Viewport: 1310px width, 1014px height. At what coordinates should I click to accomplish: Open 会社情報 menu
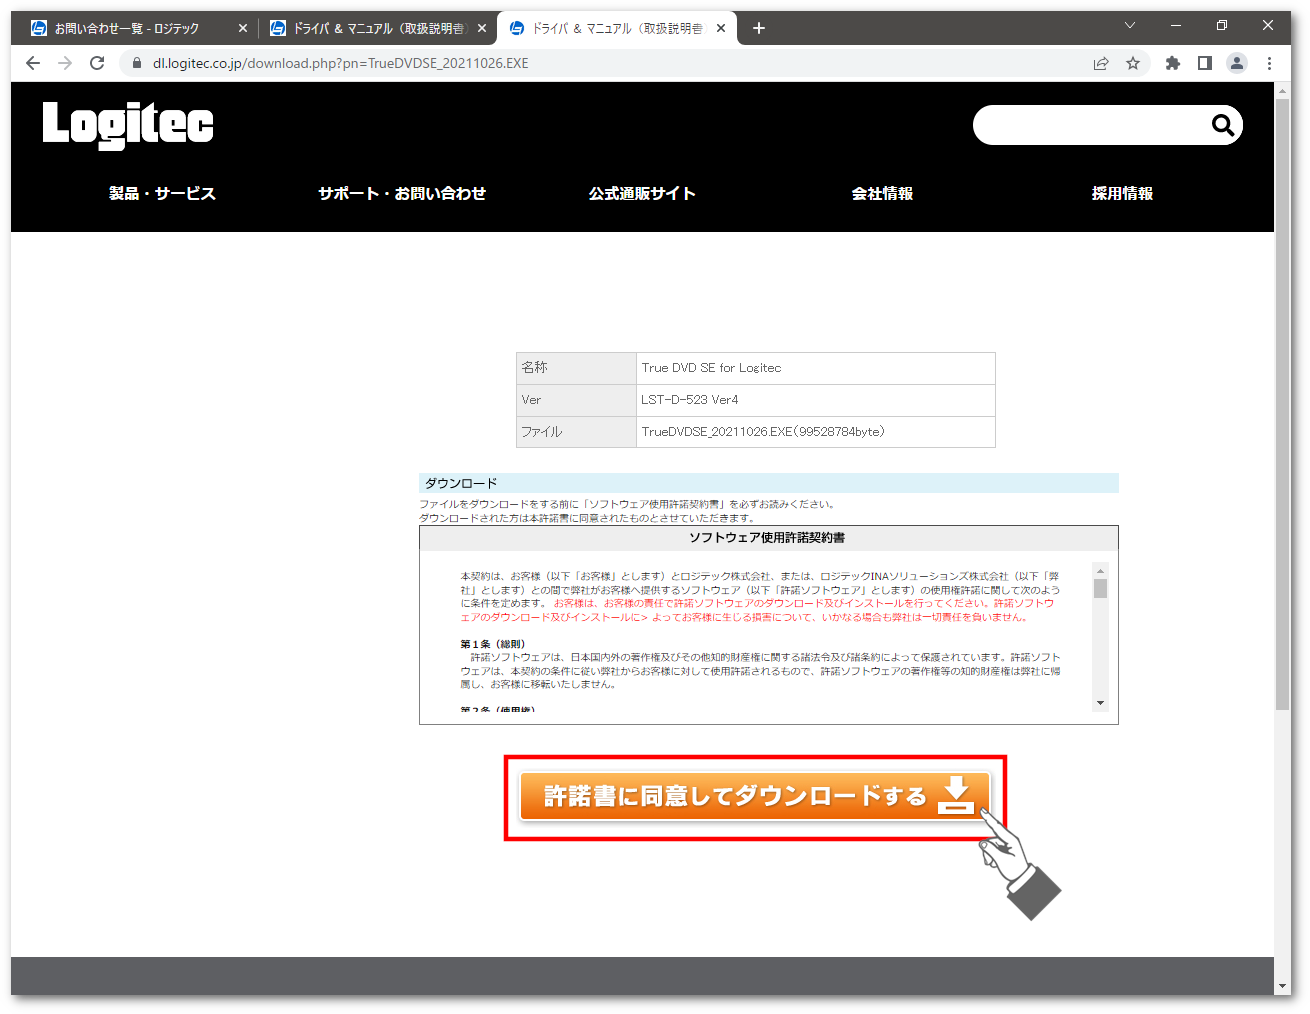882,193
